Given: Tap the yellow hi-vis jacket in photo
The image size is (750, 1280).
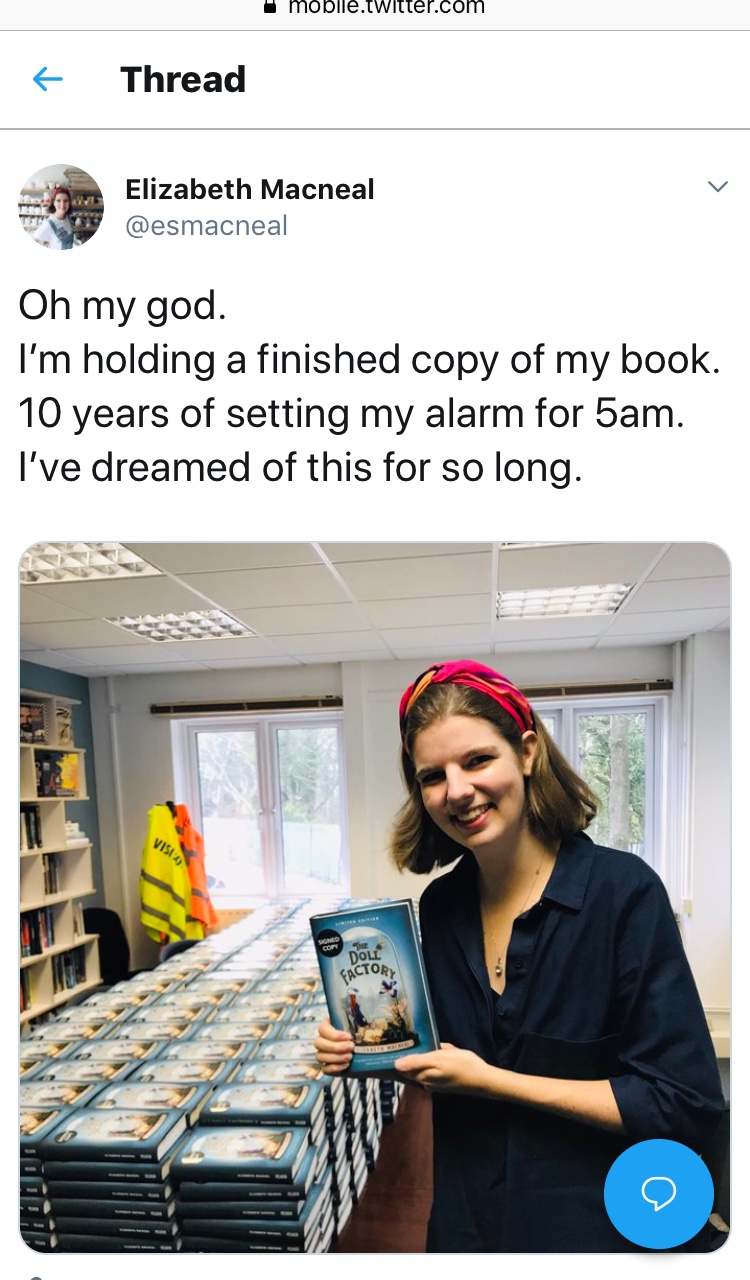Looking at the screenshot, I should pyautogui.click(x=165, y=873).
